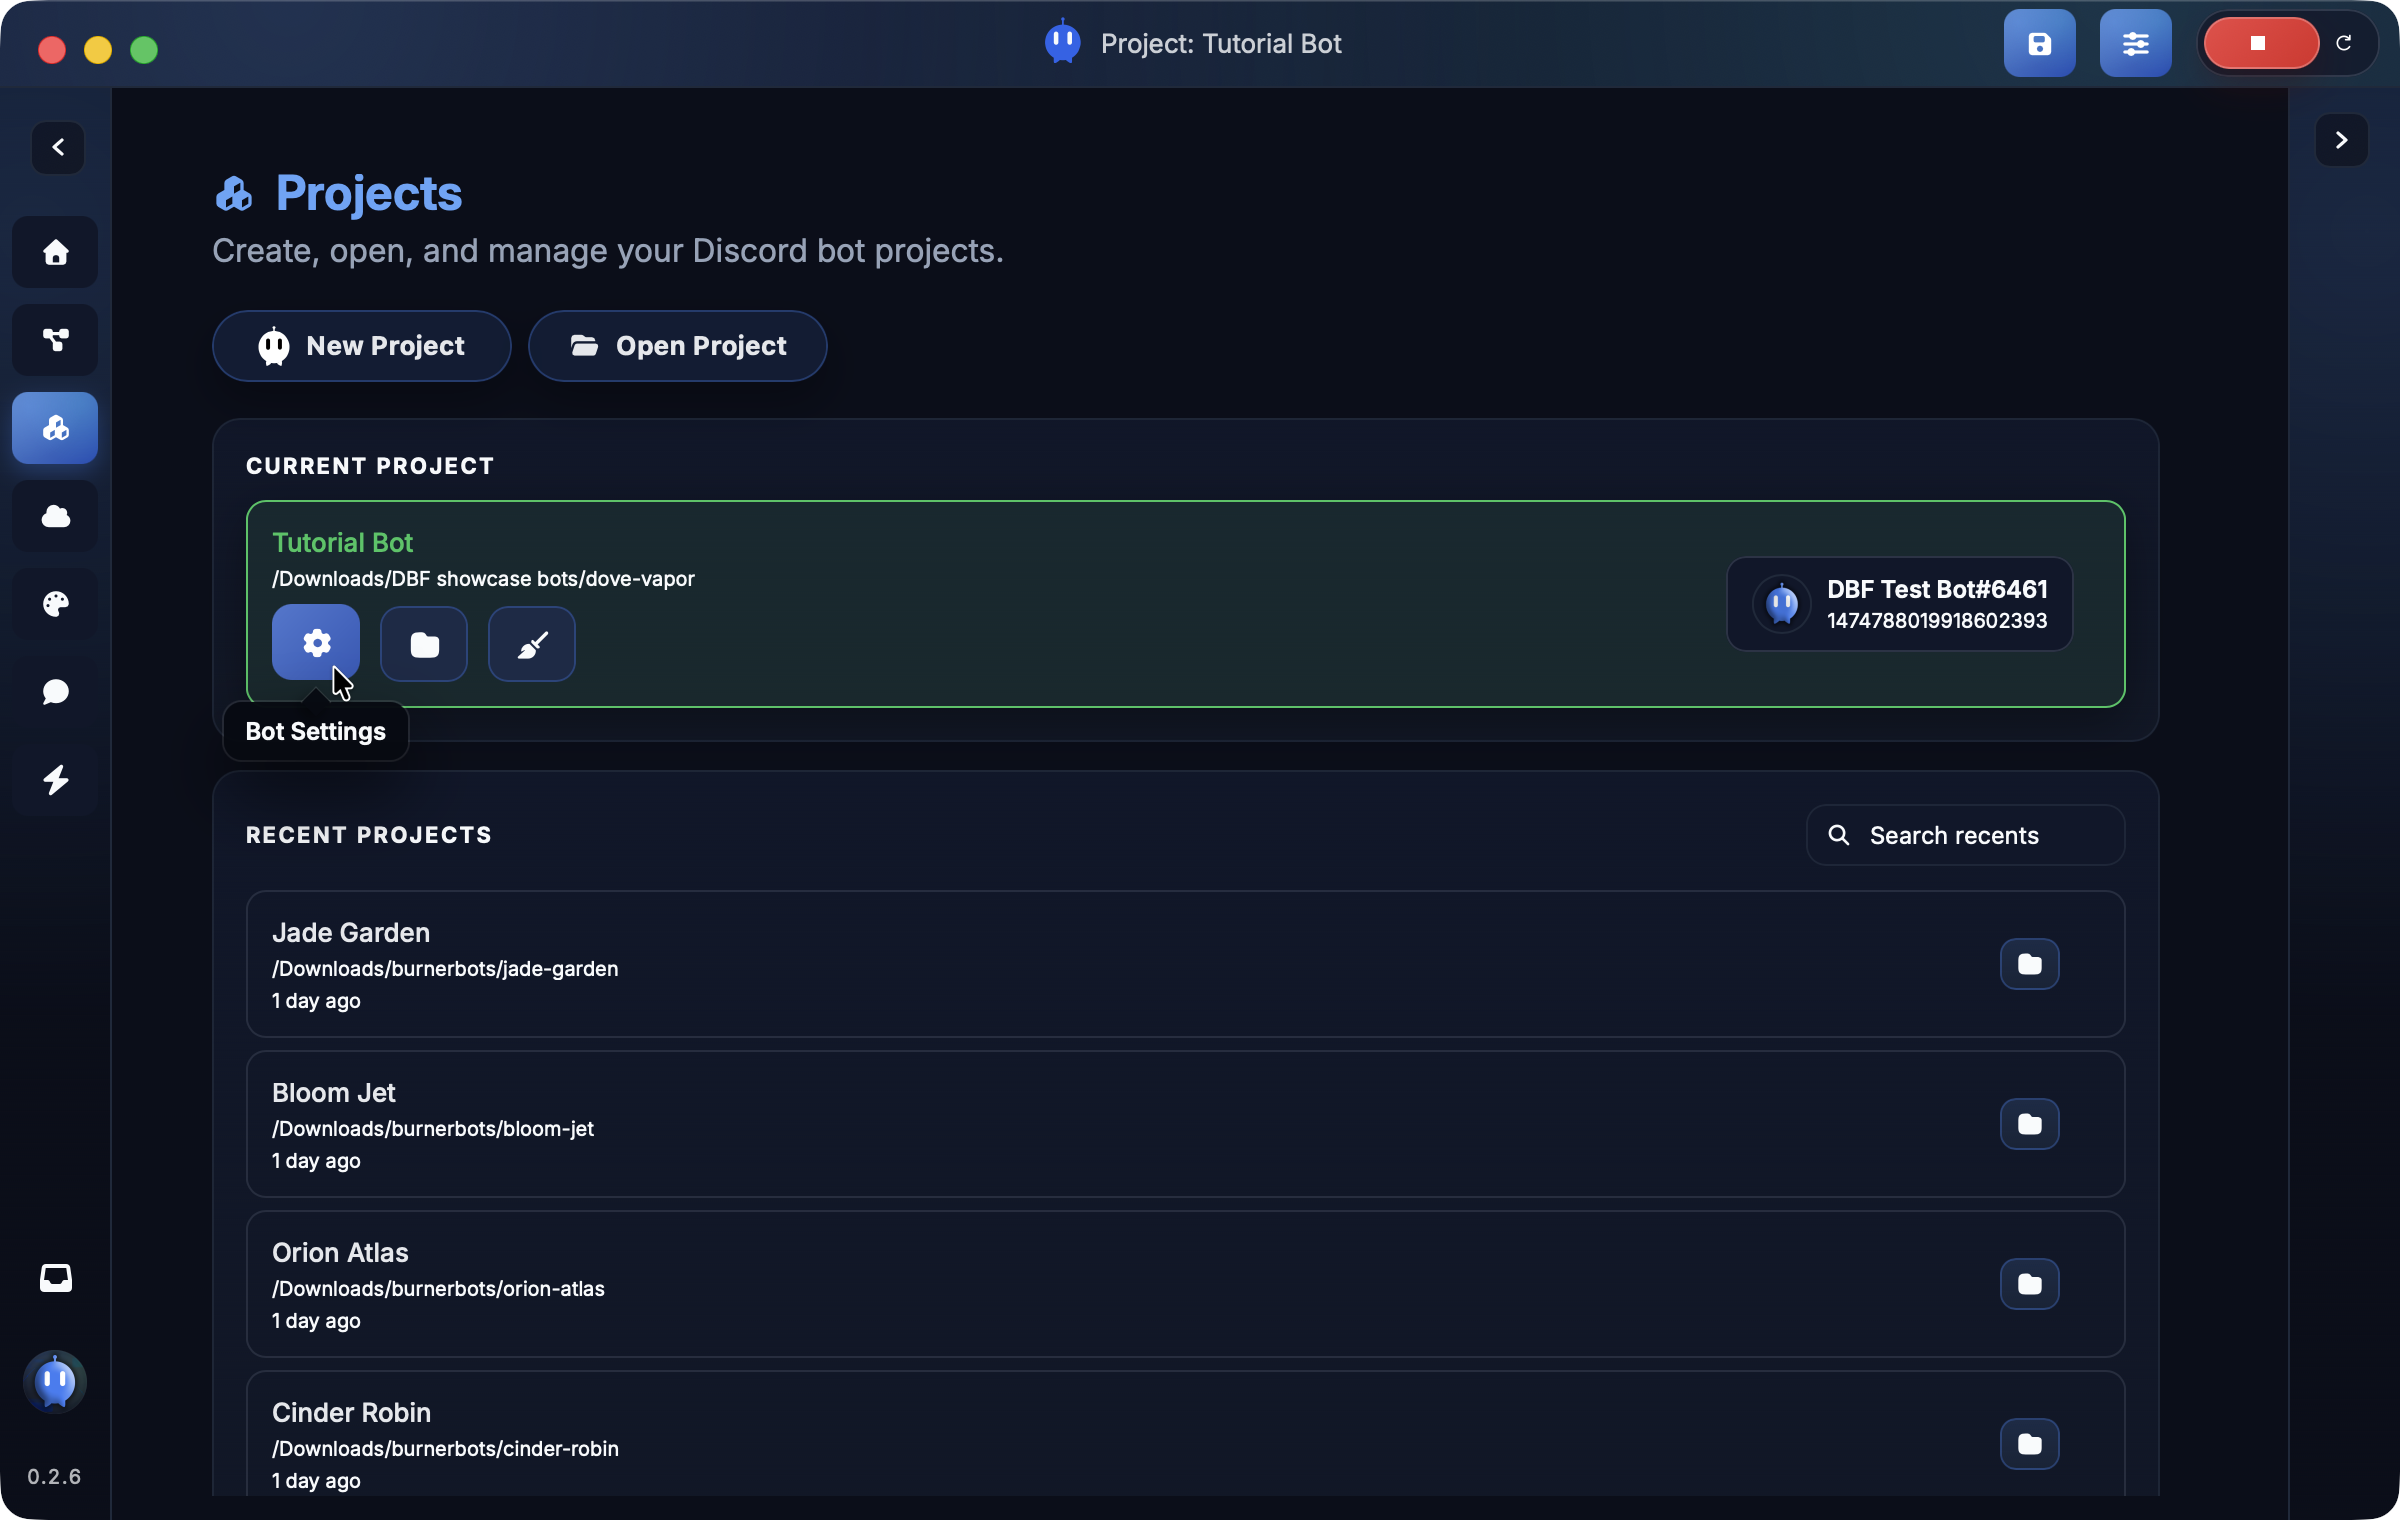Open Tutorial Bot project folder icon
The height and width of the screenshot is (1520, 2400).
(x=424, y=644)
